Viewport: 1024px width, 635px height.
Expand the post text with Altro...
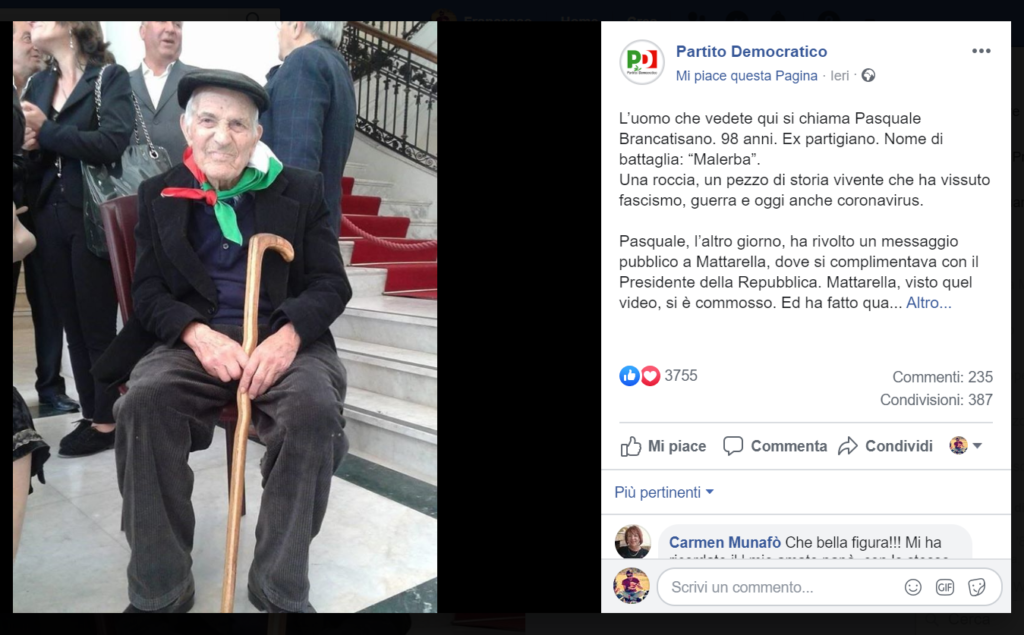click(928, 302)
